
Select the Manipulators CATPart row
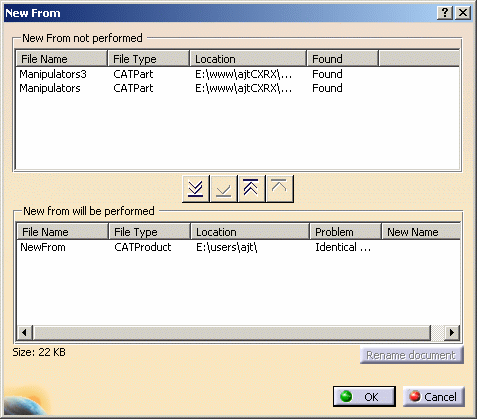click(237, 88)
